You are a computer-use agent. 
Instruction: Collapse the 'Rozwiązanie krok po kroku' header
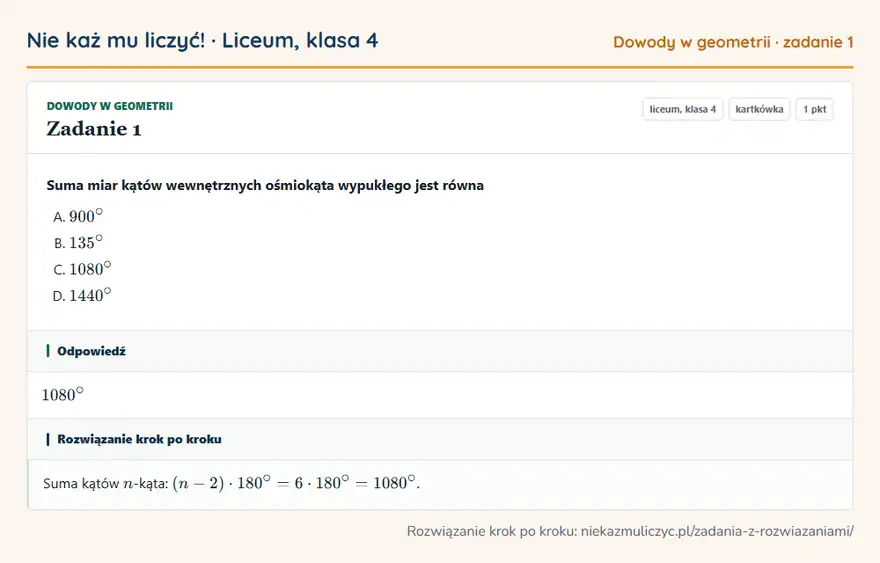click(x=440, y=439)
